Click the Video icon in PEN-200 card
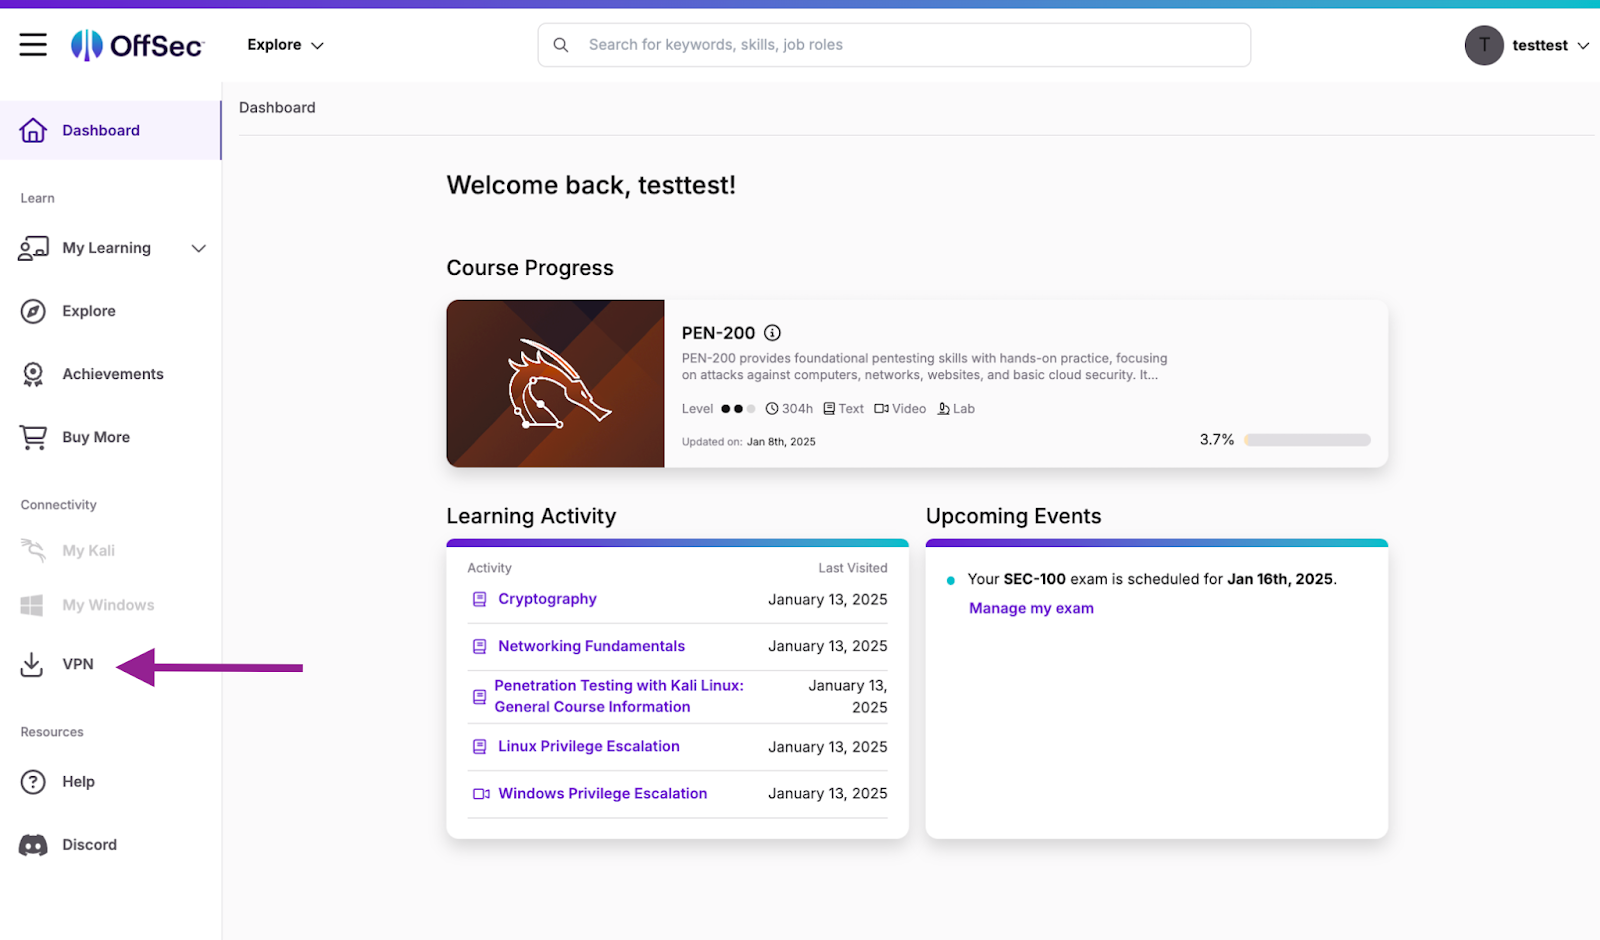 coord(881,409)
